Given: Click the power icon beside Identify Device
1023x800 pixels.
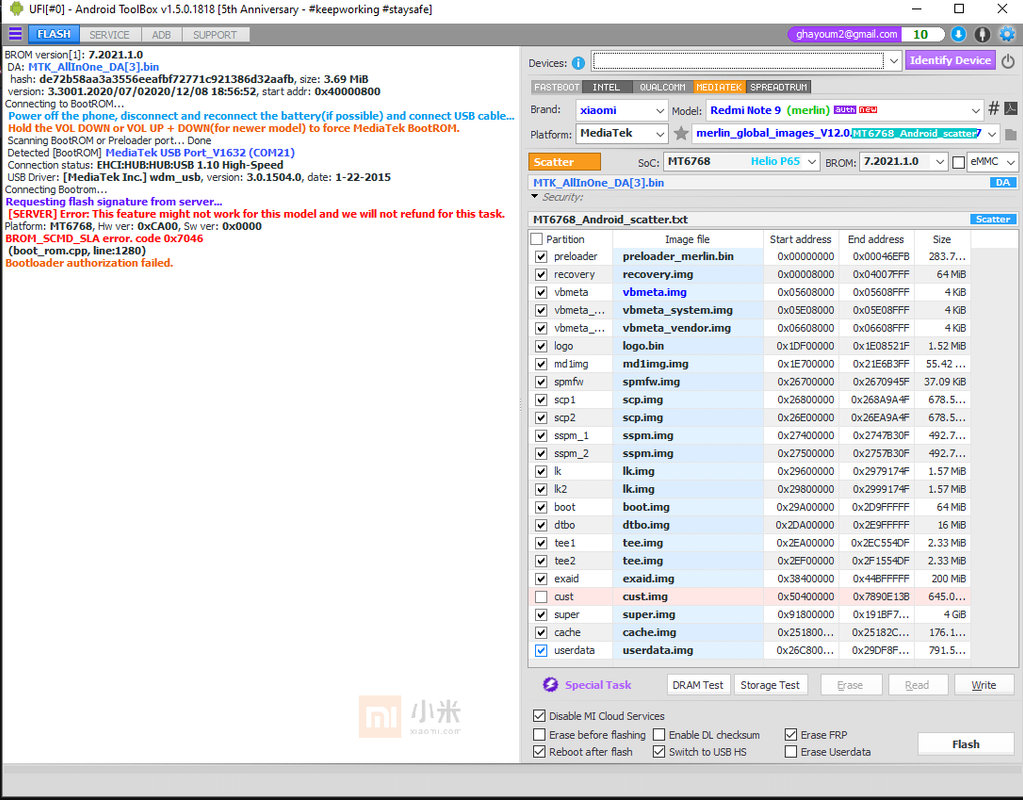Looking at the screenshot, I should (x=1008, y=61).
